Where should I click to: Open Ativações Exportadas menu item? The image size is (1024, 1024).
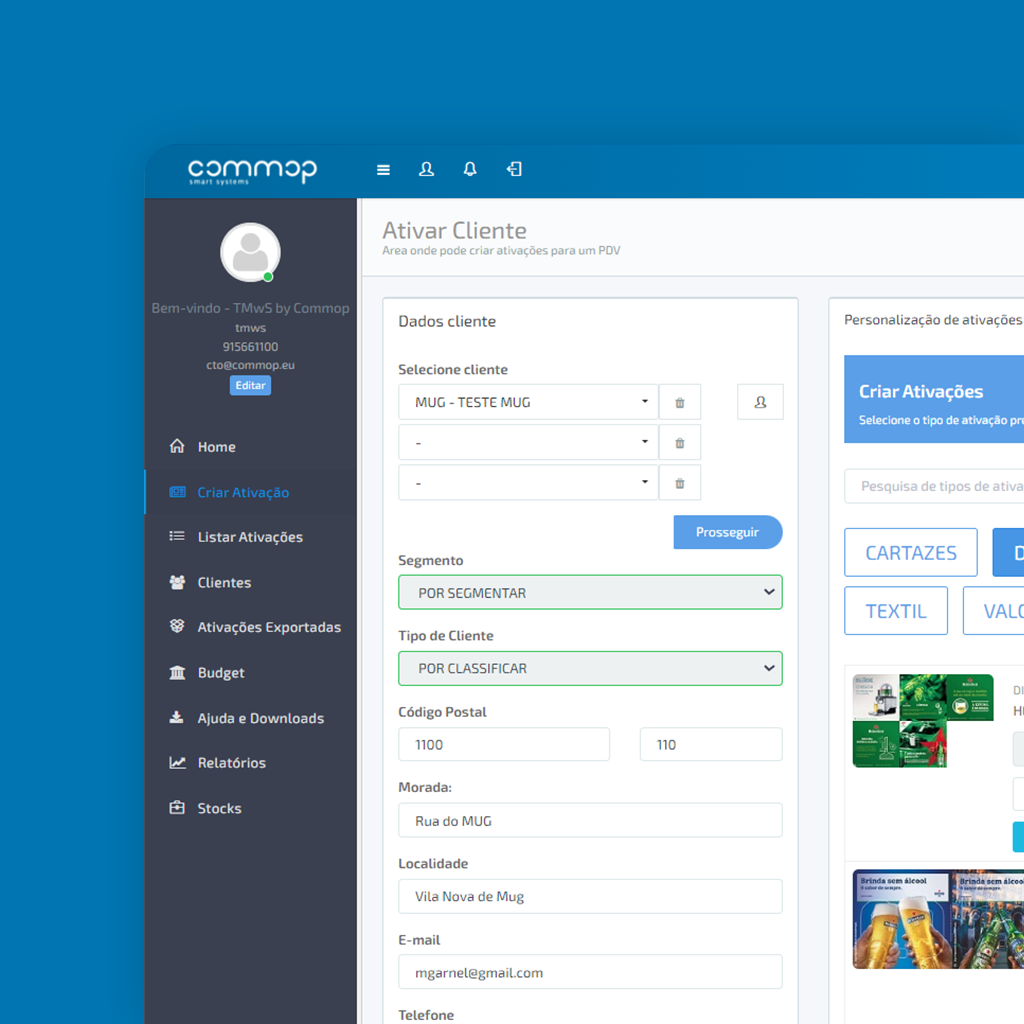[251, 627]
